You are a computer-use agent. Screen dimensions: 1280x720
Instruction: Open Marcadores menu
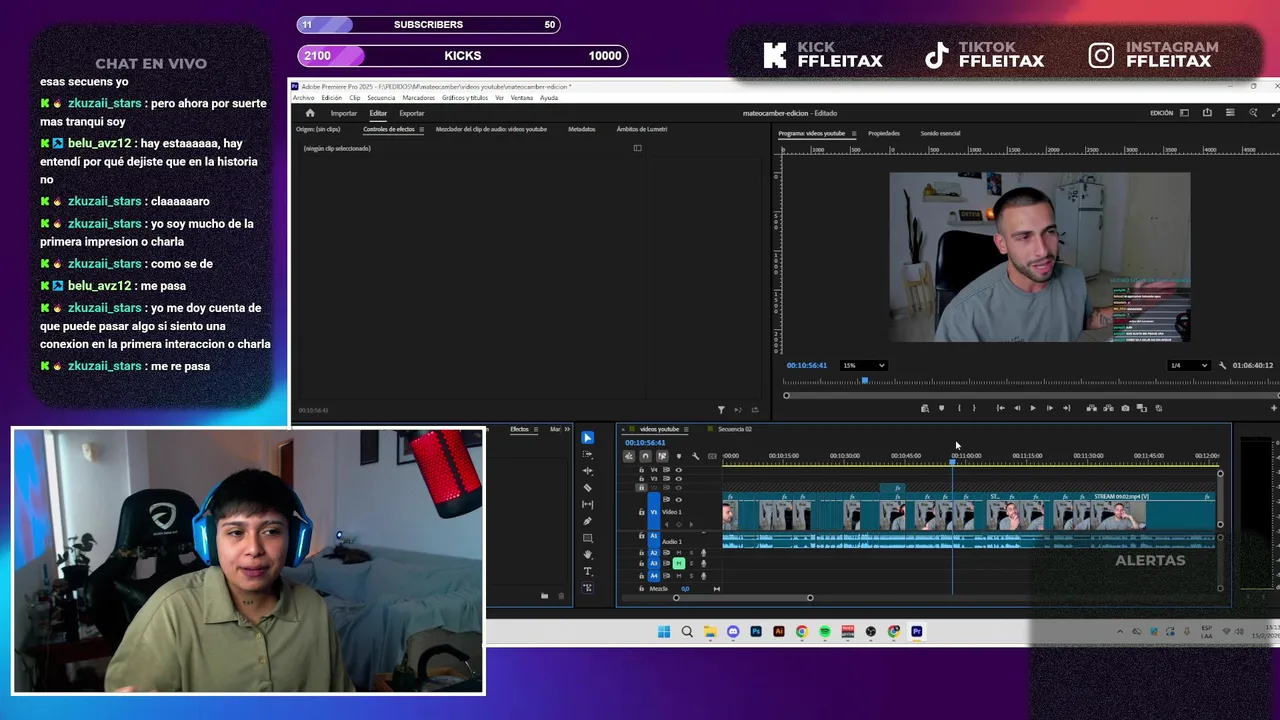[x=419, y=98]
